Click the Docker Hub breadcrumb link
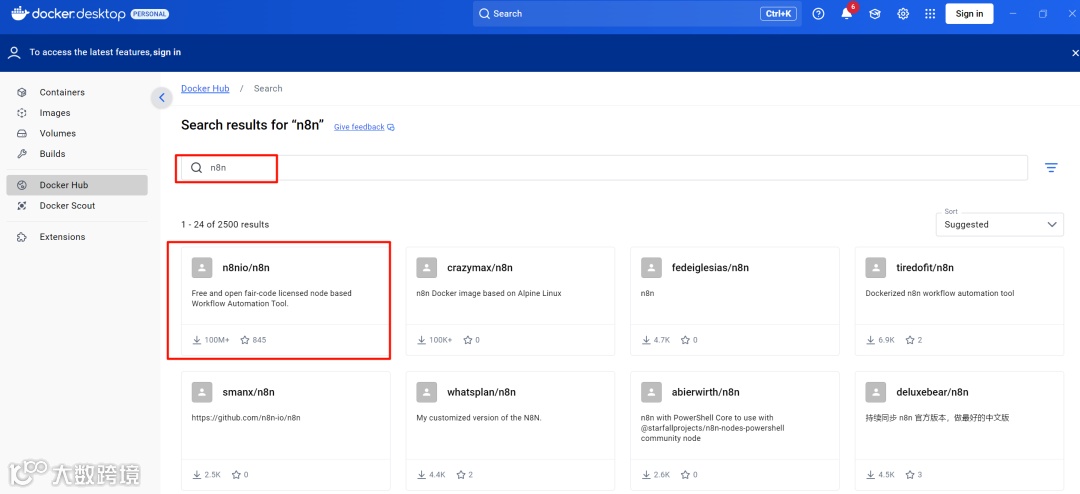Screen dimensions: 1080x494 205,89
